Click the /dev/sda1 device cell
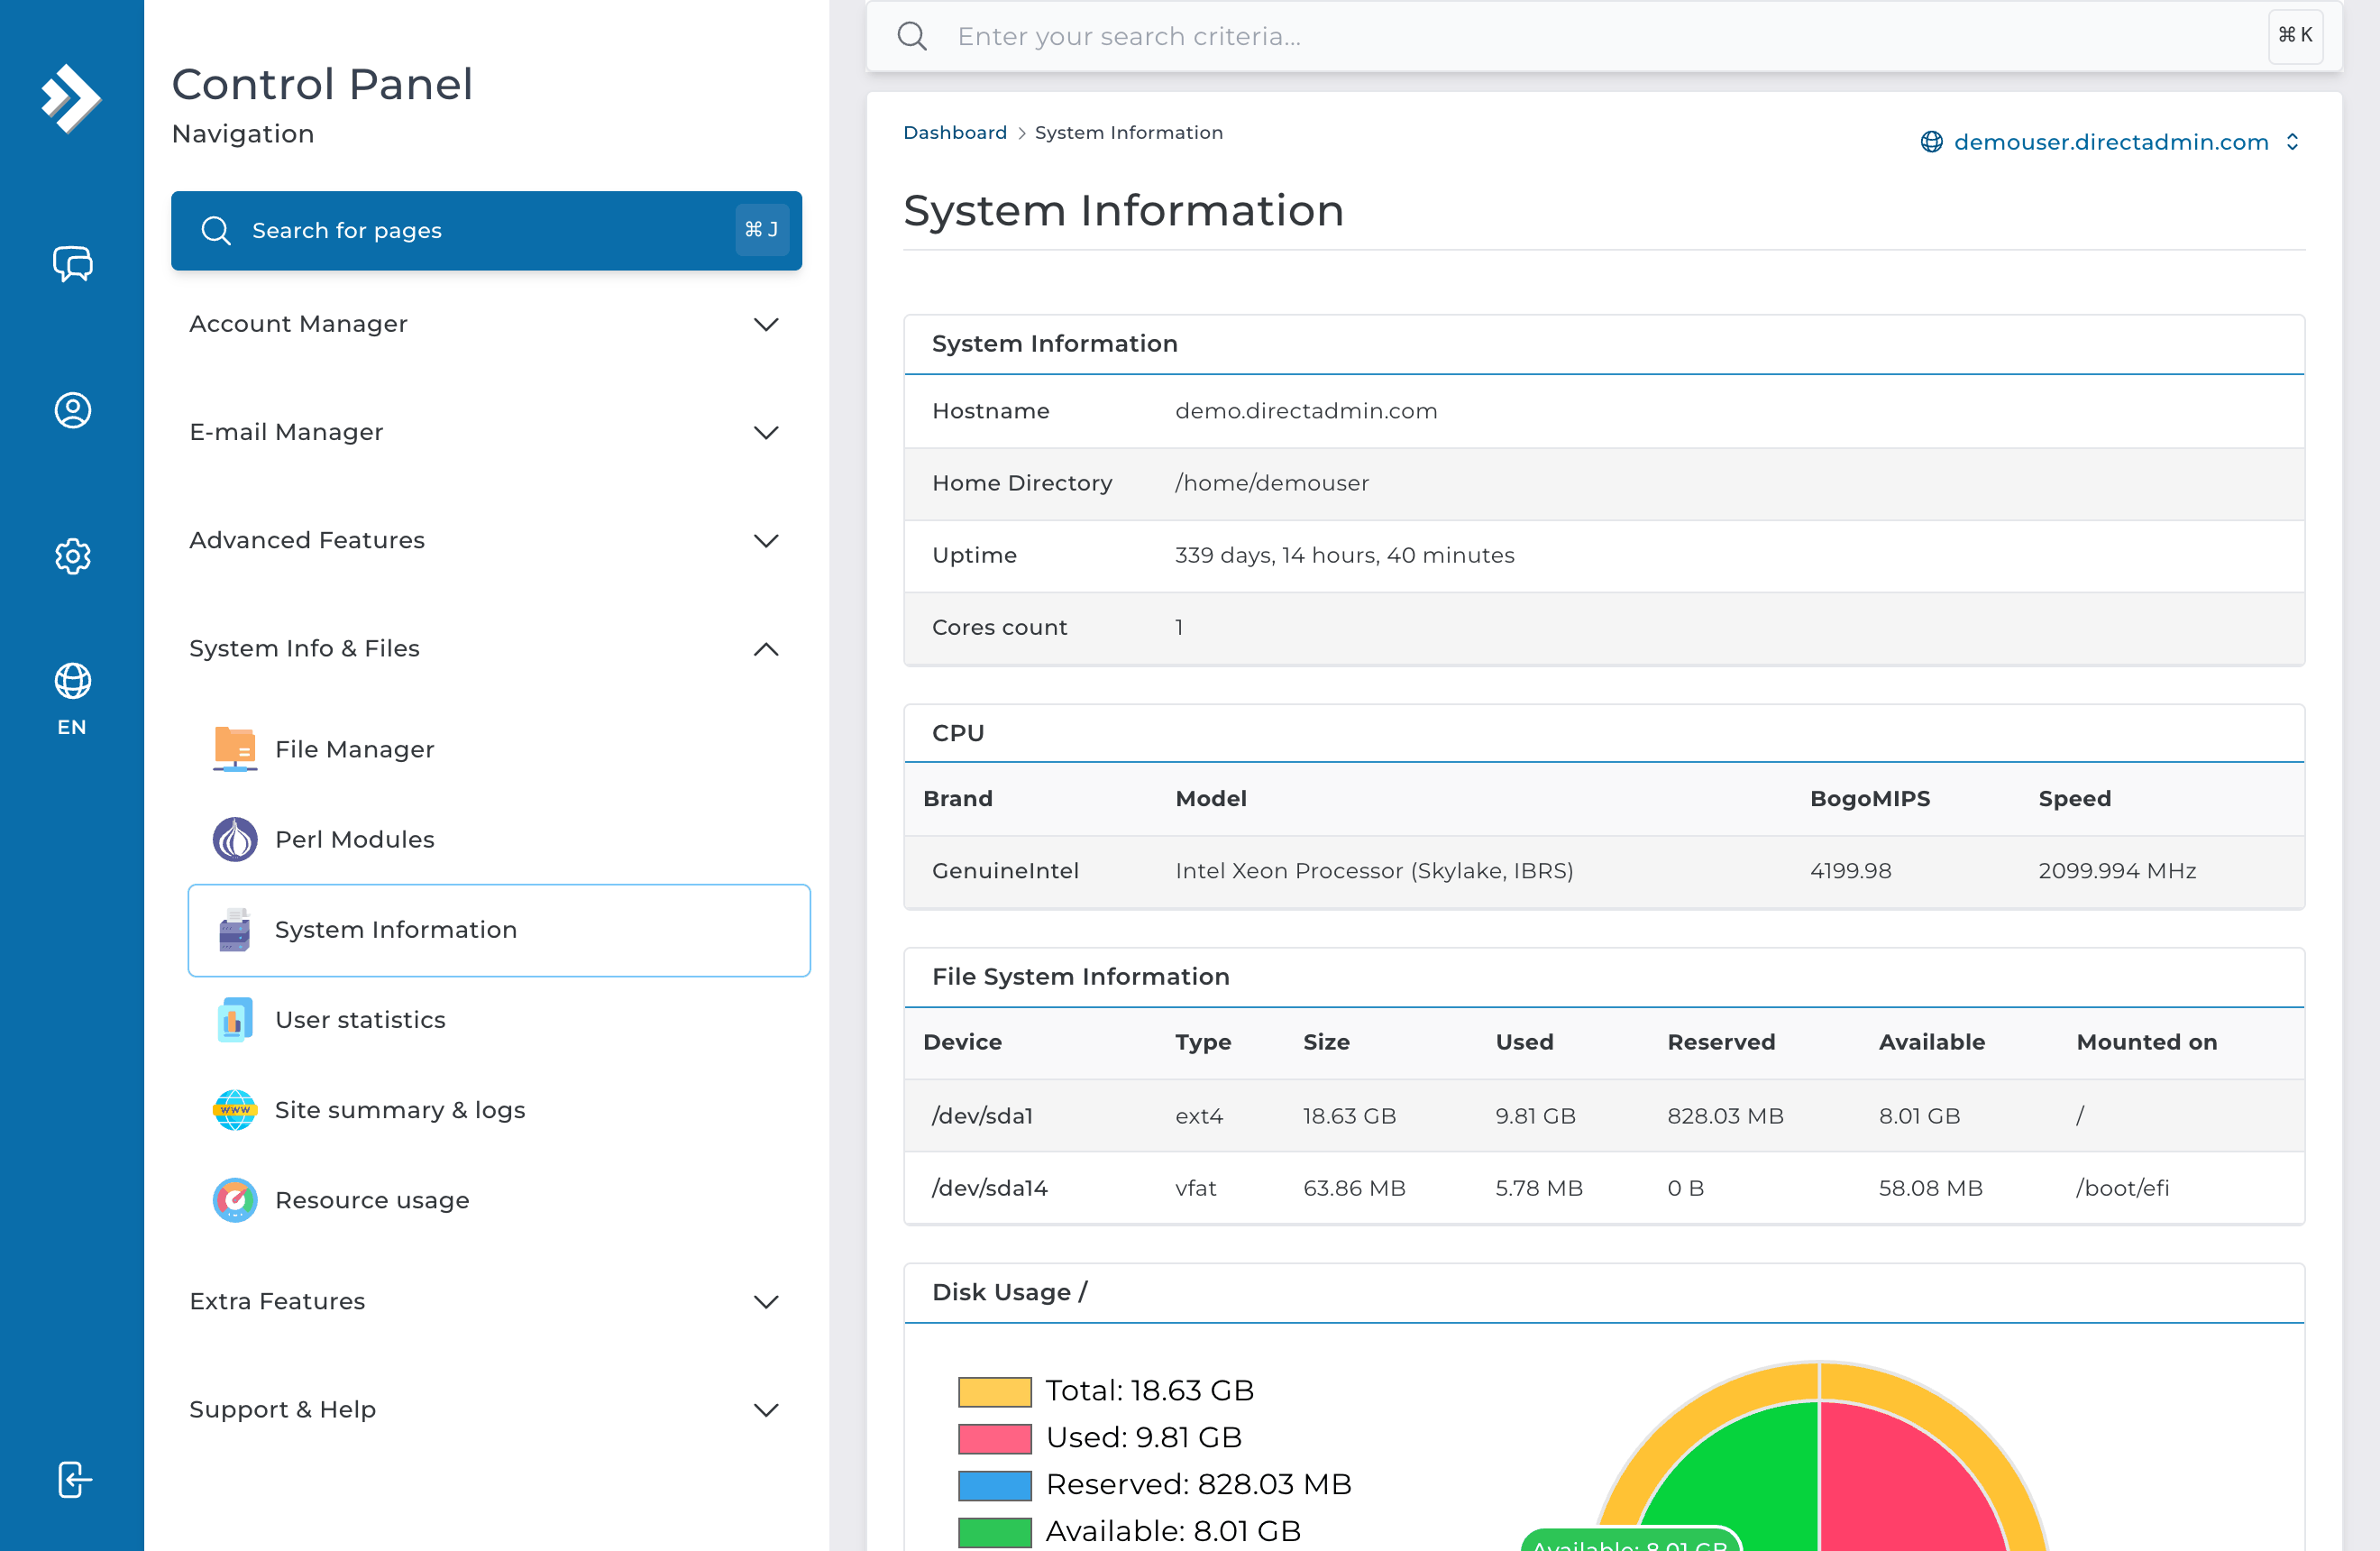 point(982,1116)
